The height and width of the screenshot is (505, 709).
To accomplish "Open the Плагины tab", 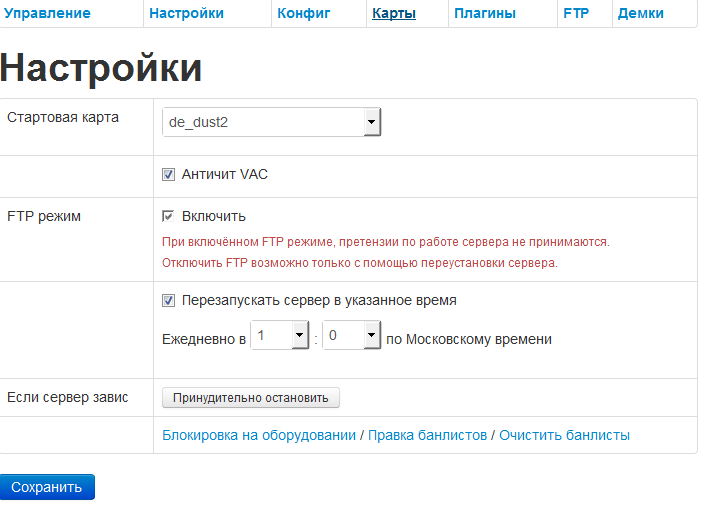I will [x=485, y=14].
